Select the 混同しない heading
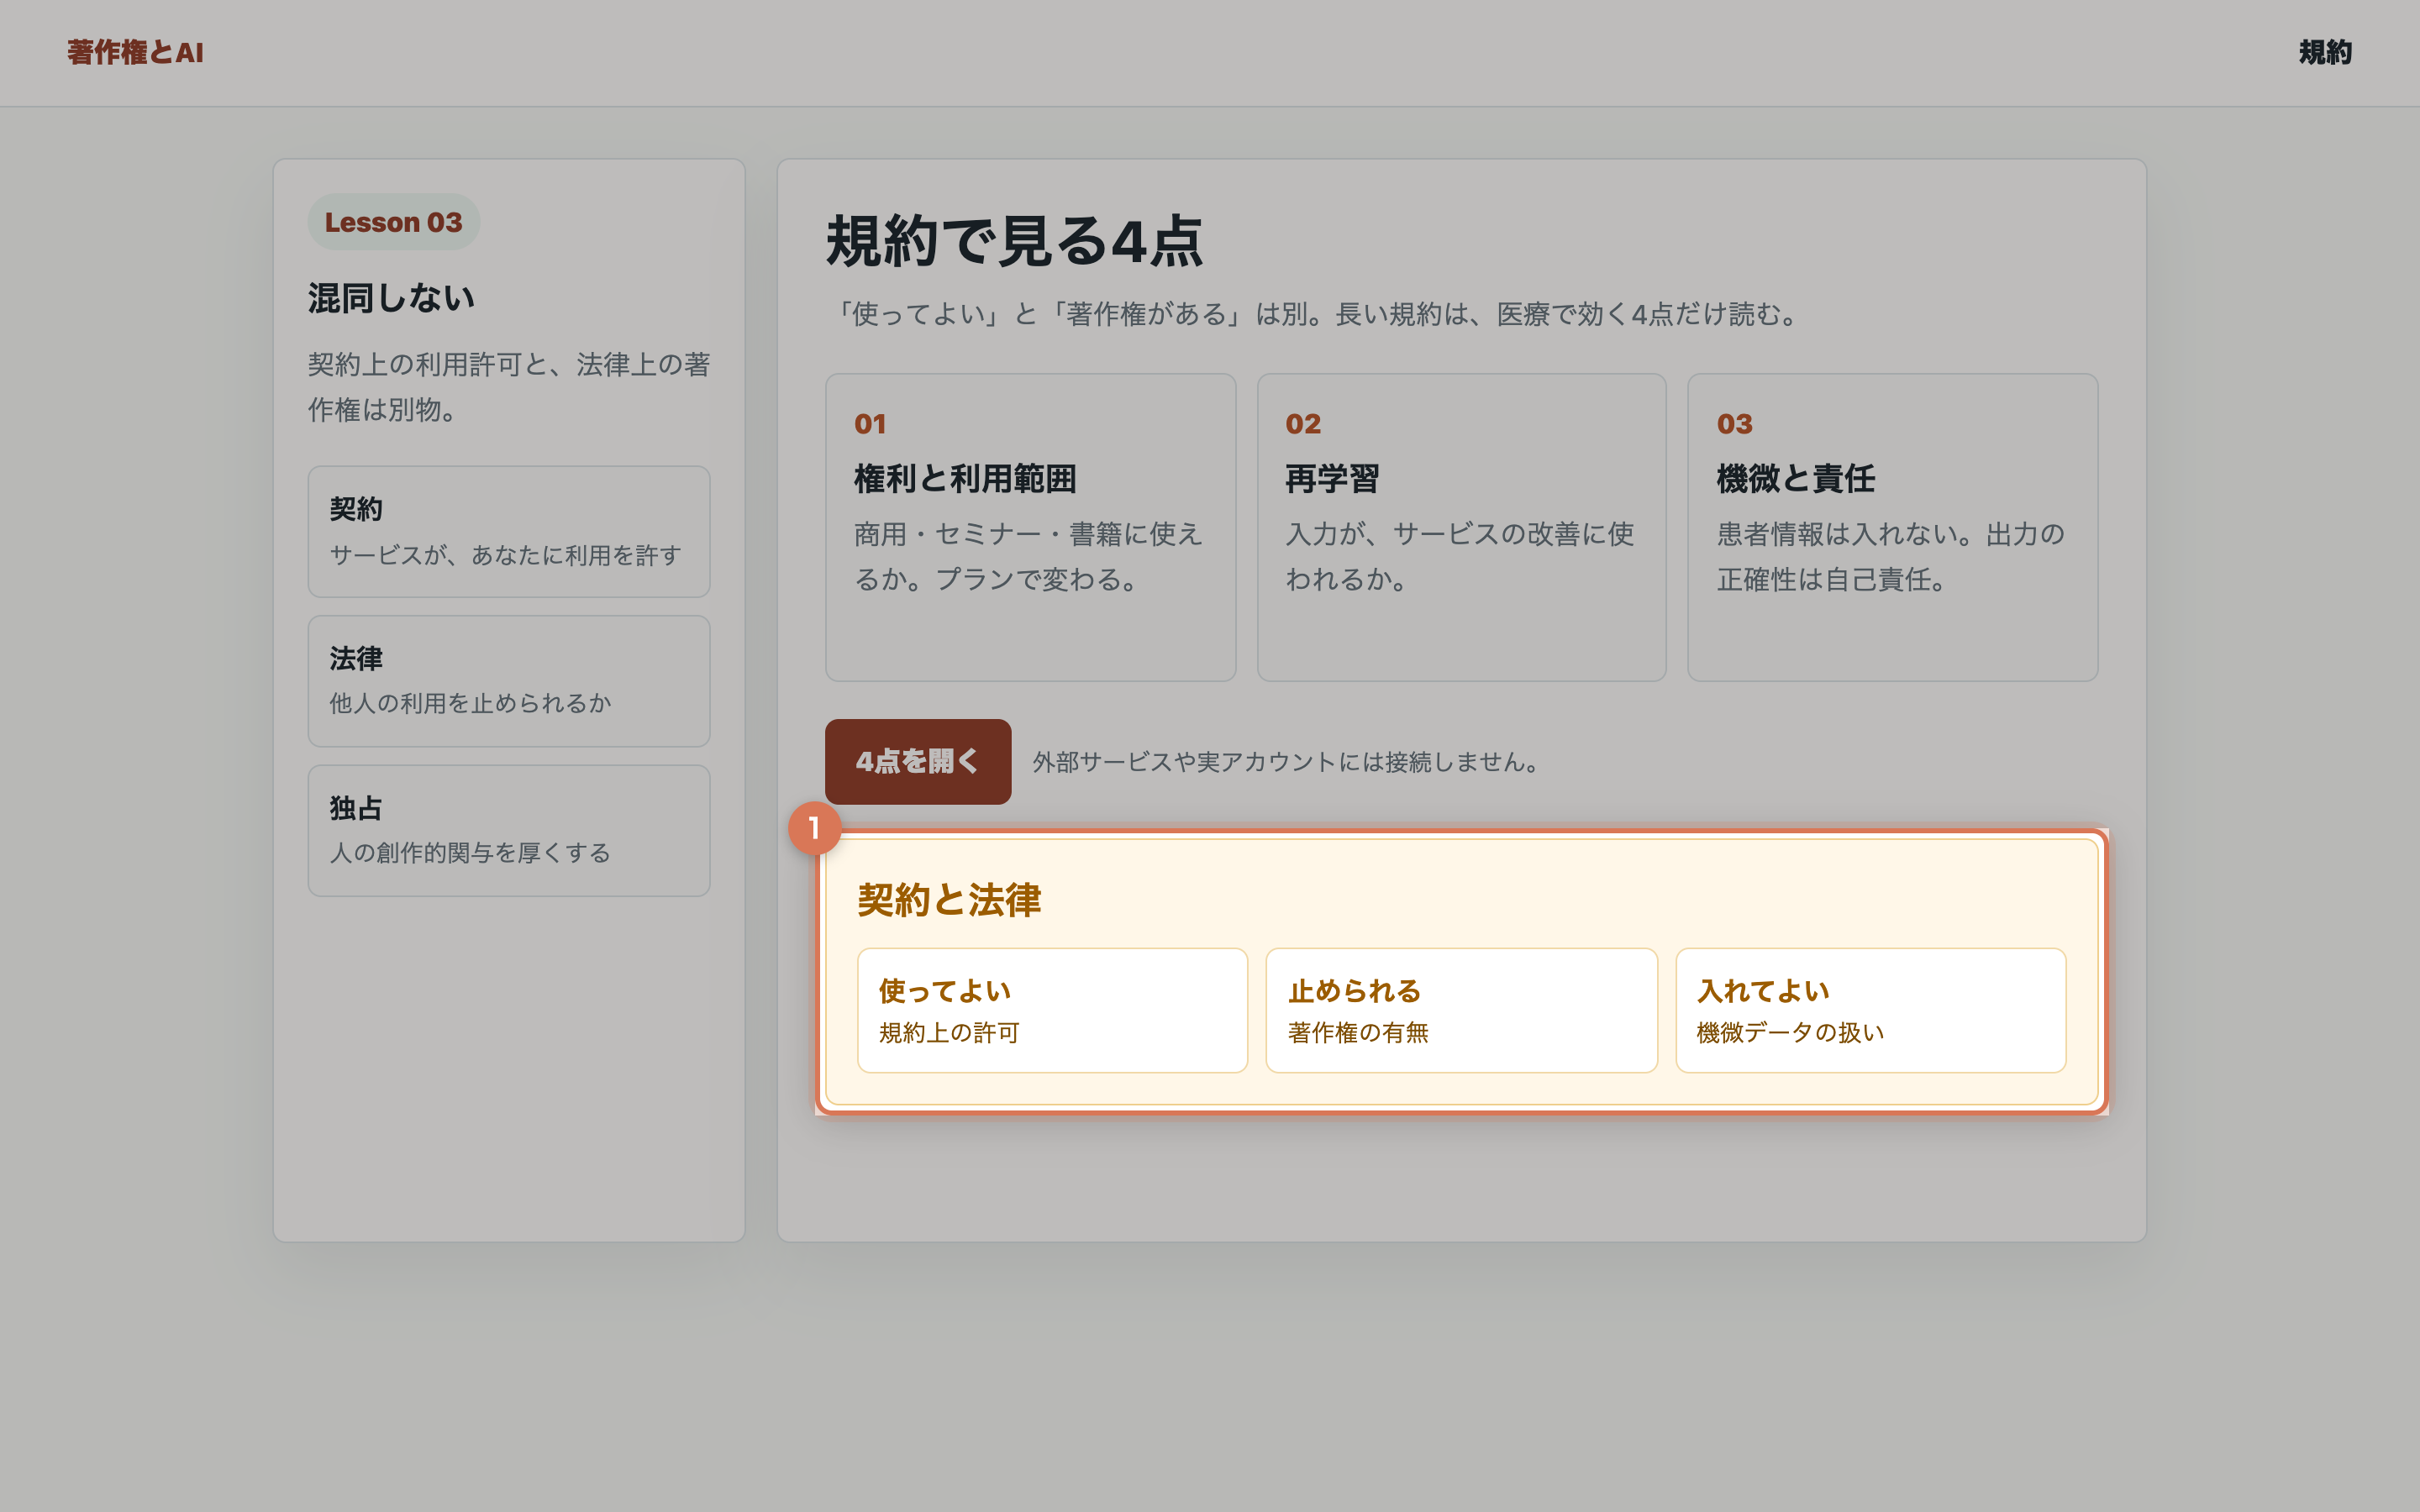 (x=391, y=298)
